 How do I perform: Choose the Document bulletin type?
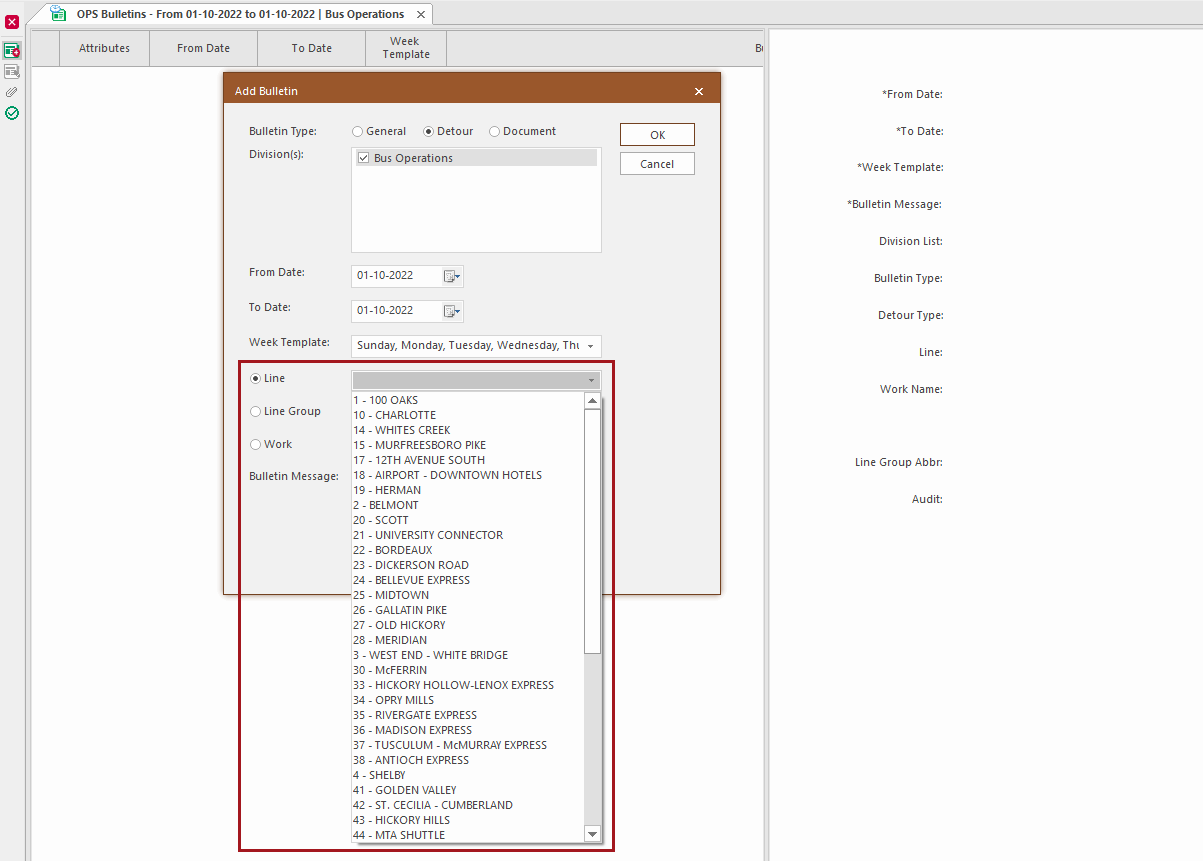pos(494,131)
